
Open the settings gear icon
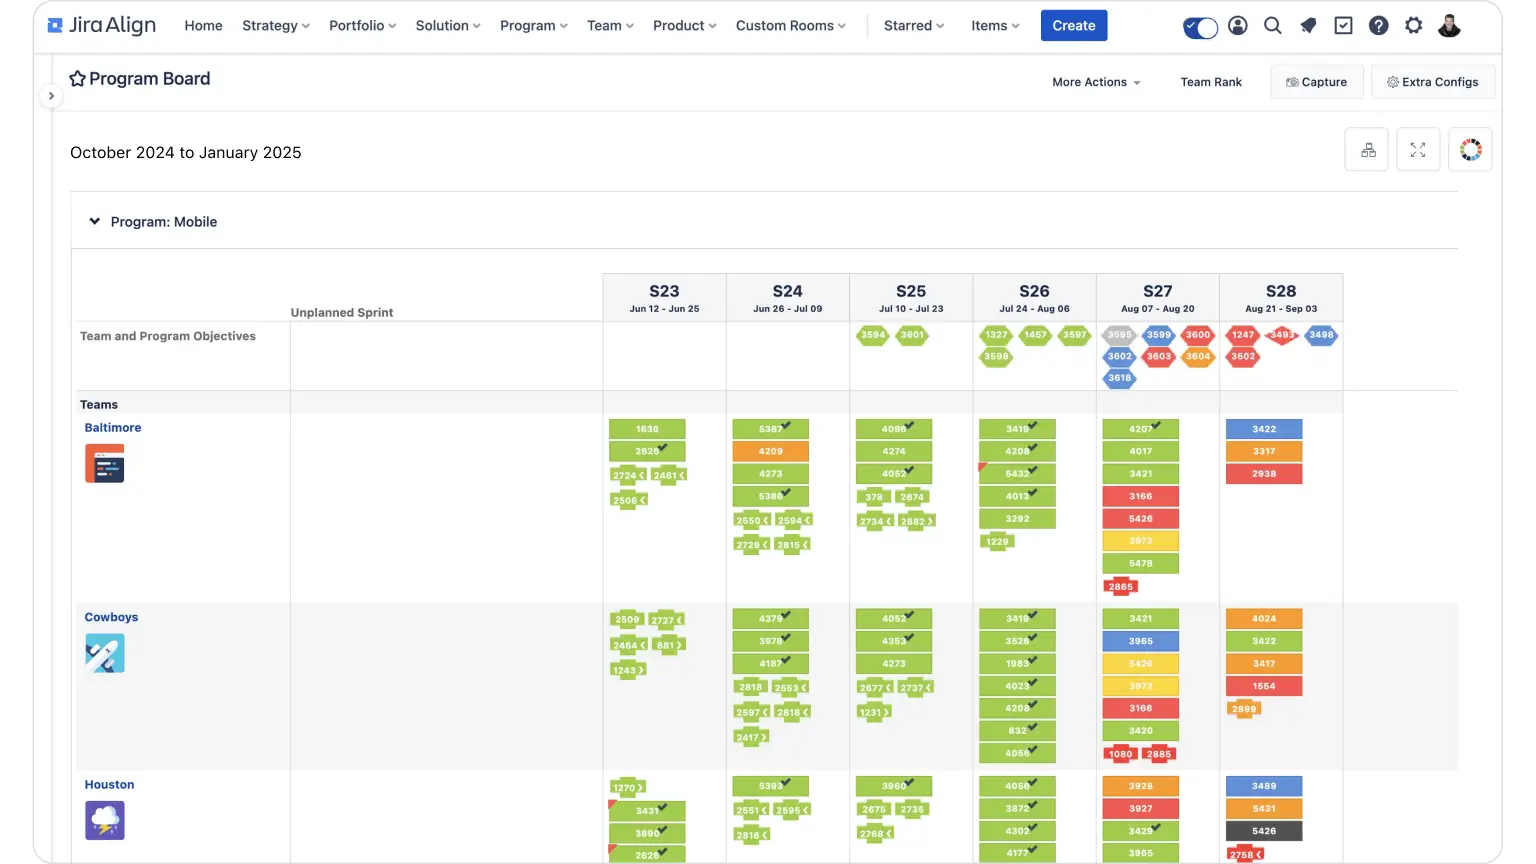[x=1413, y=25]
